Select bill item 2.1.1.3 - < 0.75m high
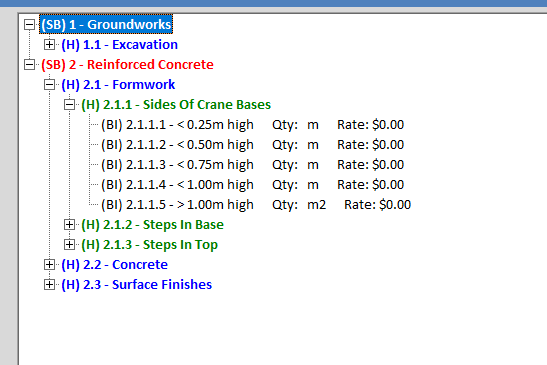Screen dimensions: 547x365 [252, 165]
